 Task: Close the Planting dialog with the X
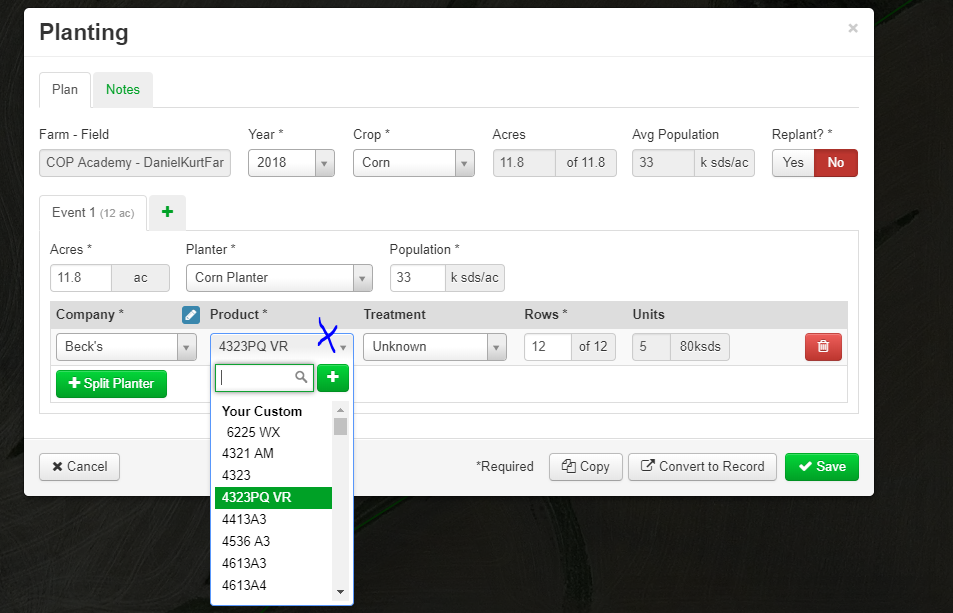(853, 28)
